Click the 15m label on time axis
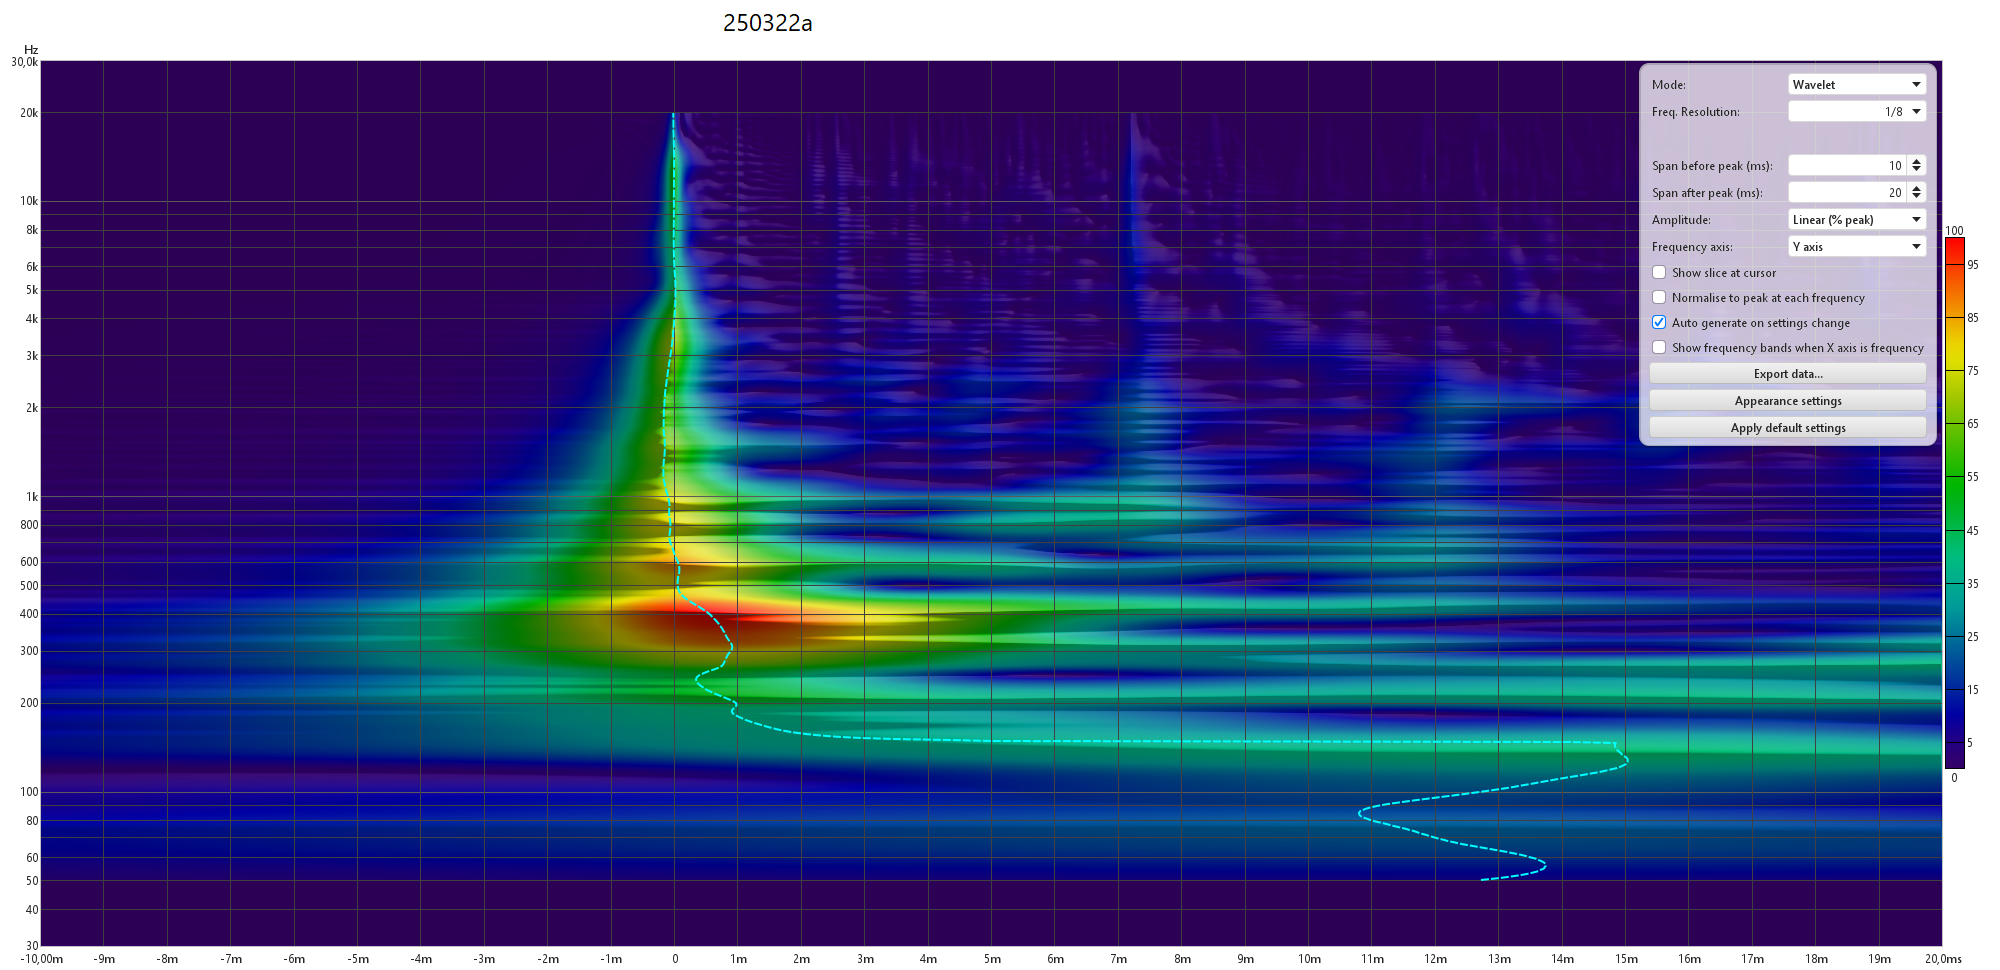The image size is (2000, 970). (1626, 959)
